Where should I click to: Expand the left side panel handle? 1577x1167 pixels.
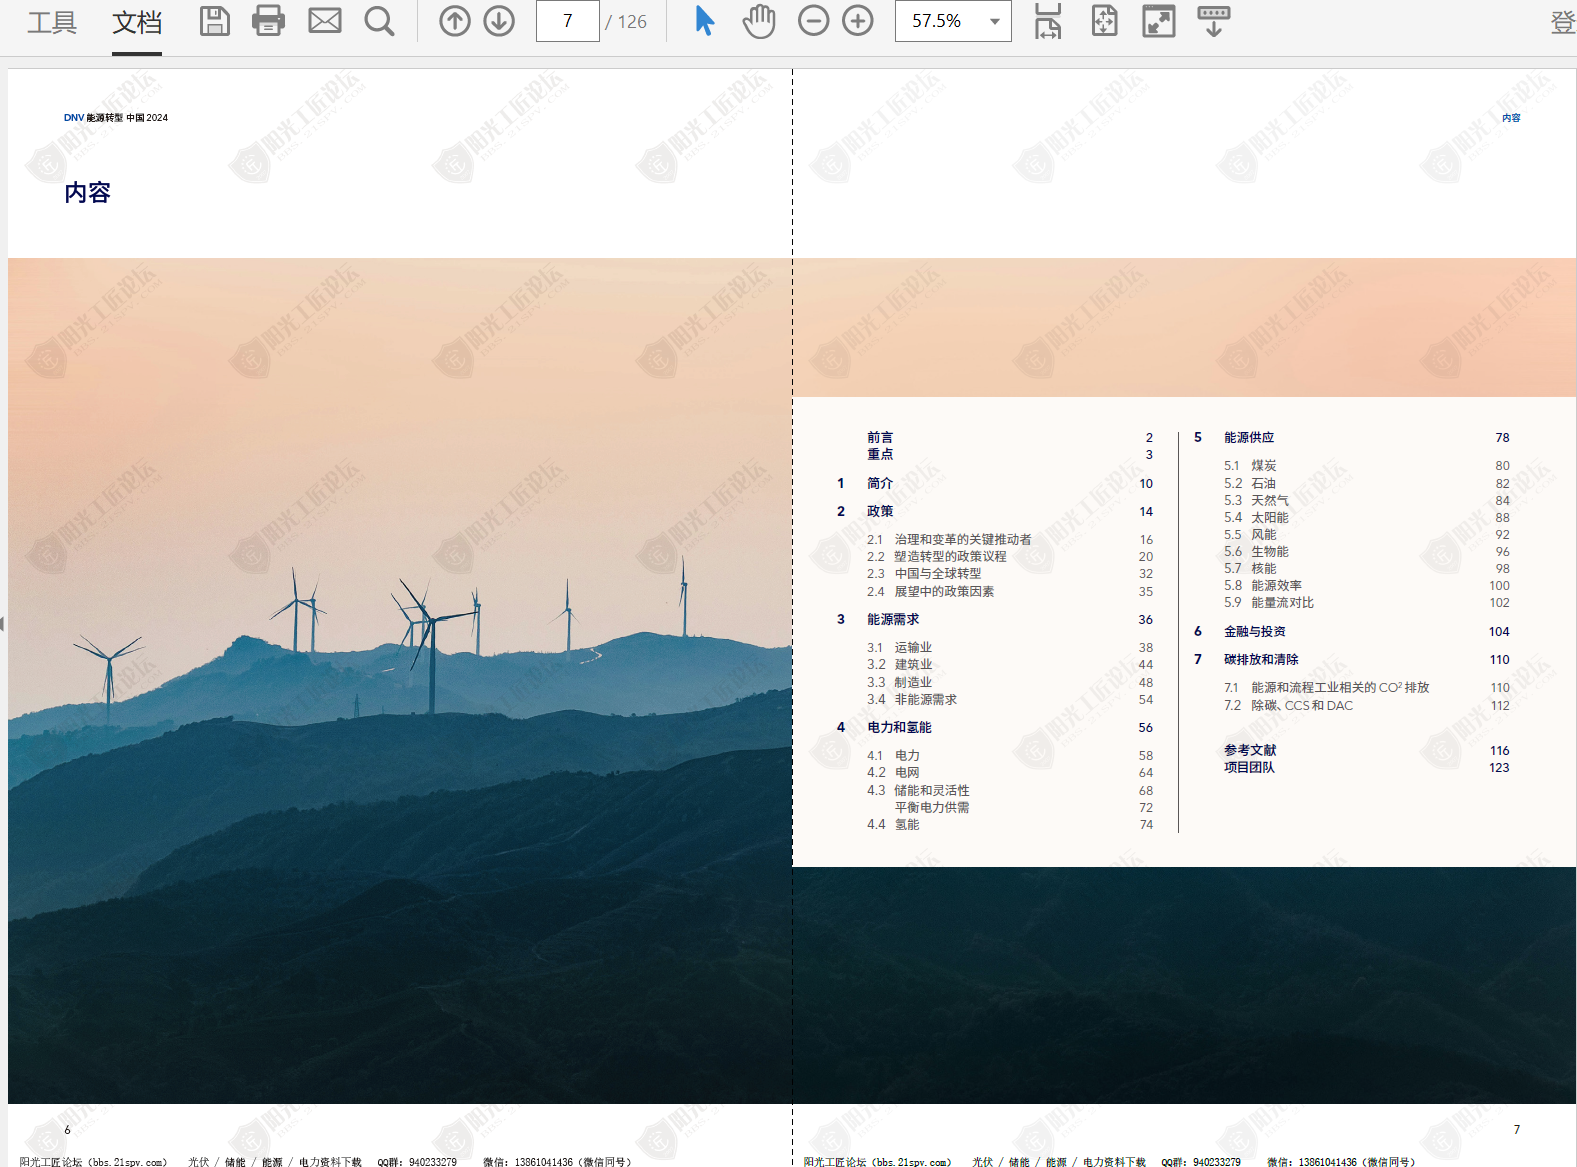point(2,624)
